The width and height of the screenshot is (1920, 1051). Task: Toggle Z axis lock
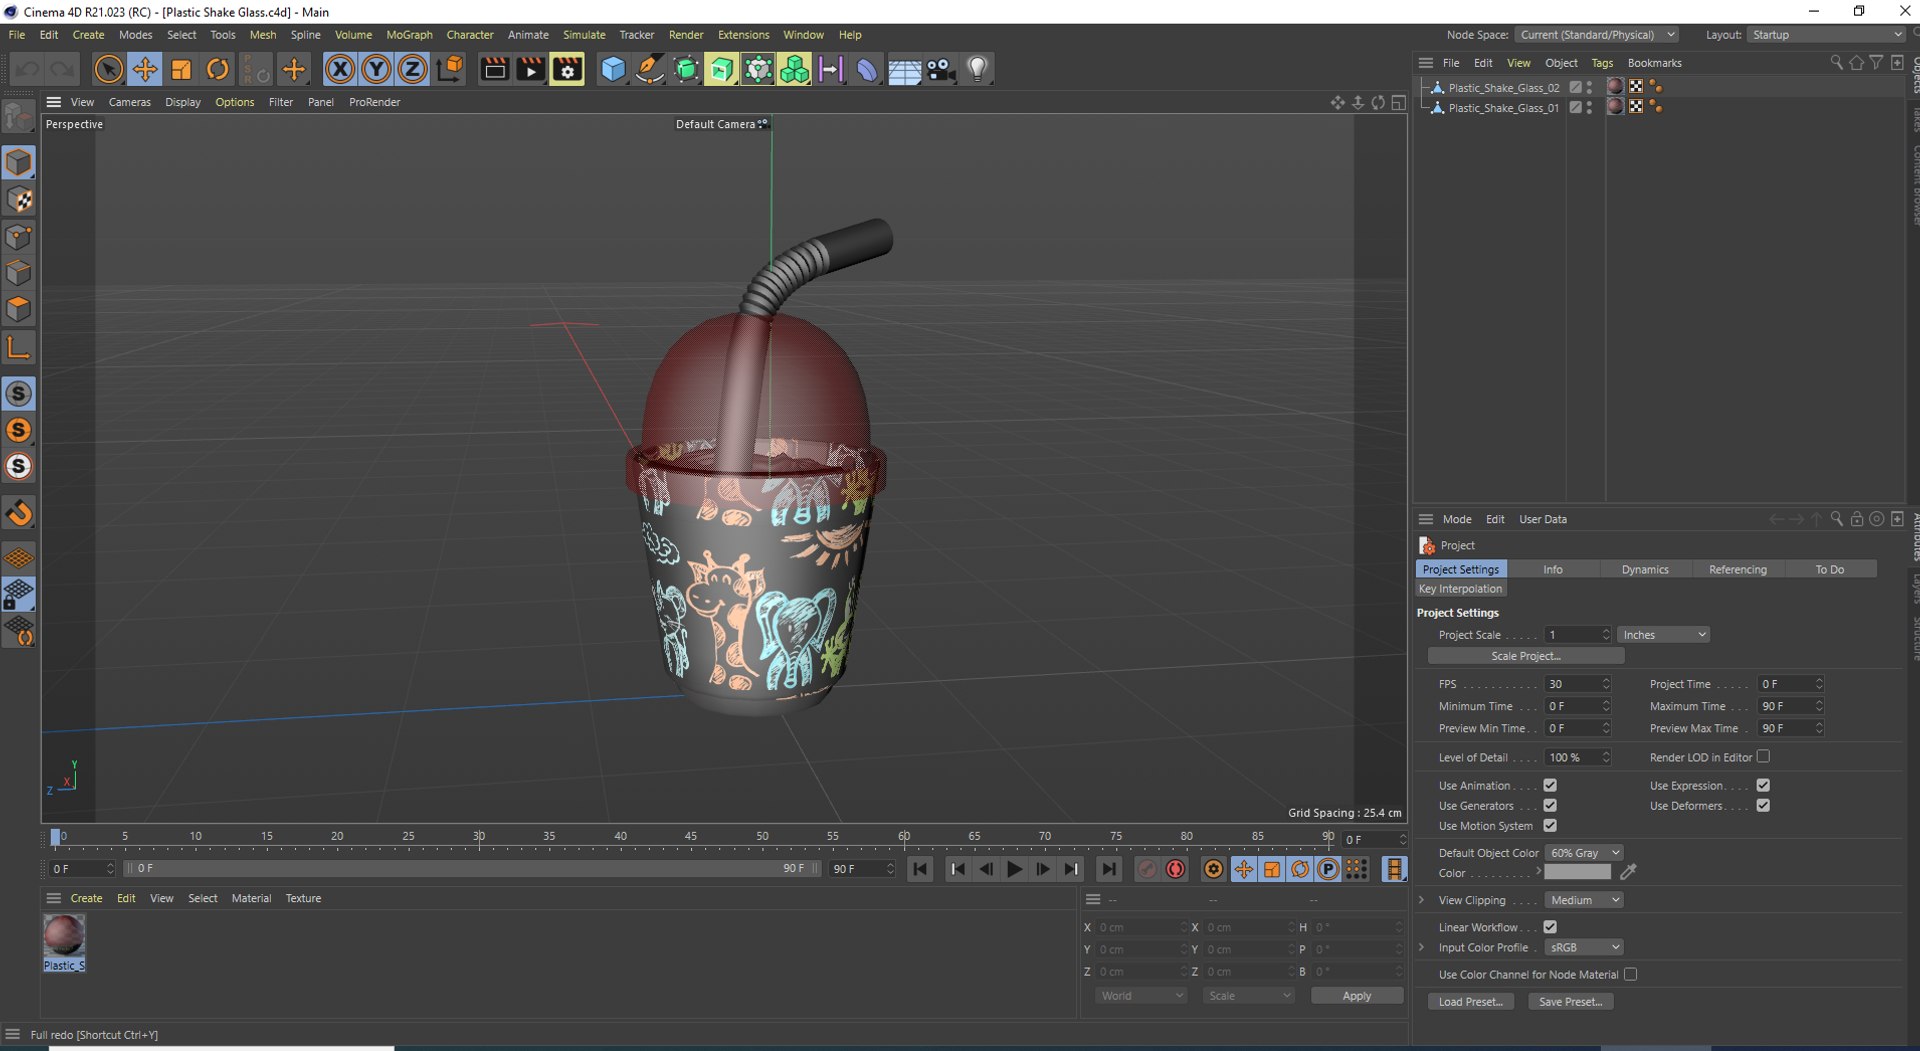(412, 69)
